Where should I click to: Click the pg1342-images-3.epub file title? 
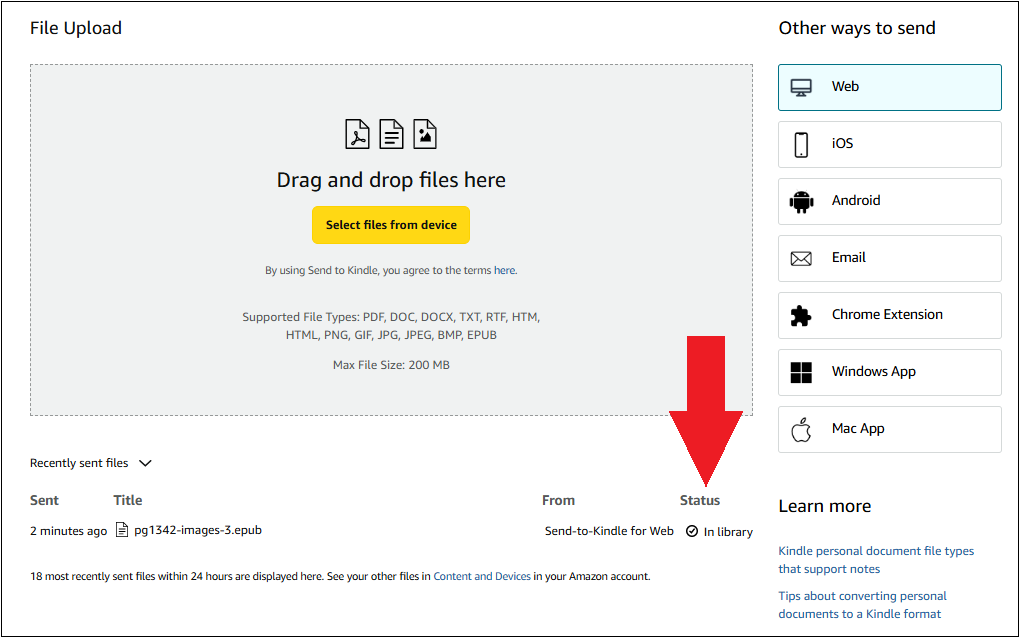[x=198, y=530]
